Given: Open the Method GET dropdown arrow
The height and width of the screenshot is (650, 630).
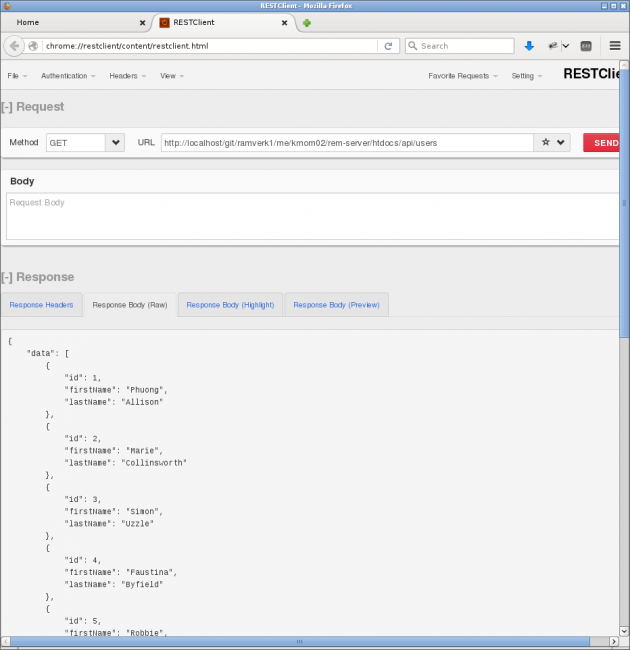Looking at the screenshot, I should click(116, 143).
